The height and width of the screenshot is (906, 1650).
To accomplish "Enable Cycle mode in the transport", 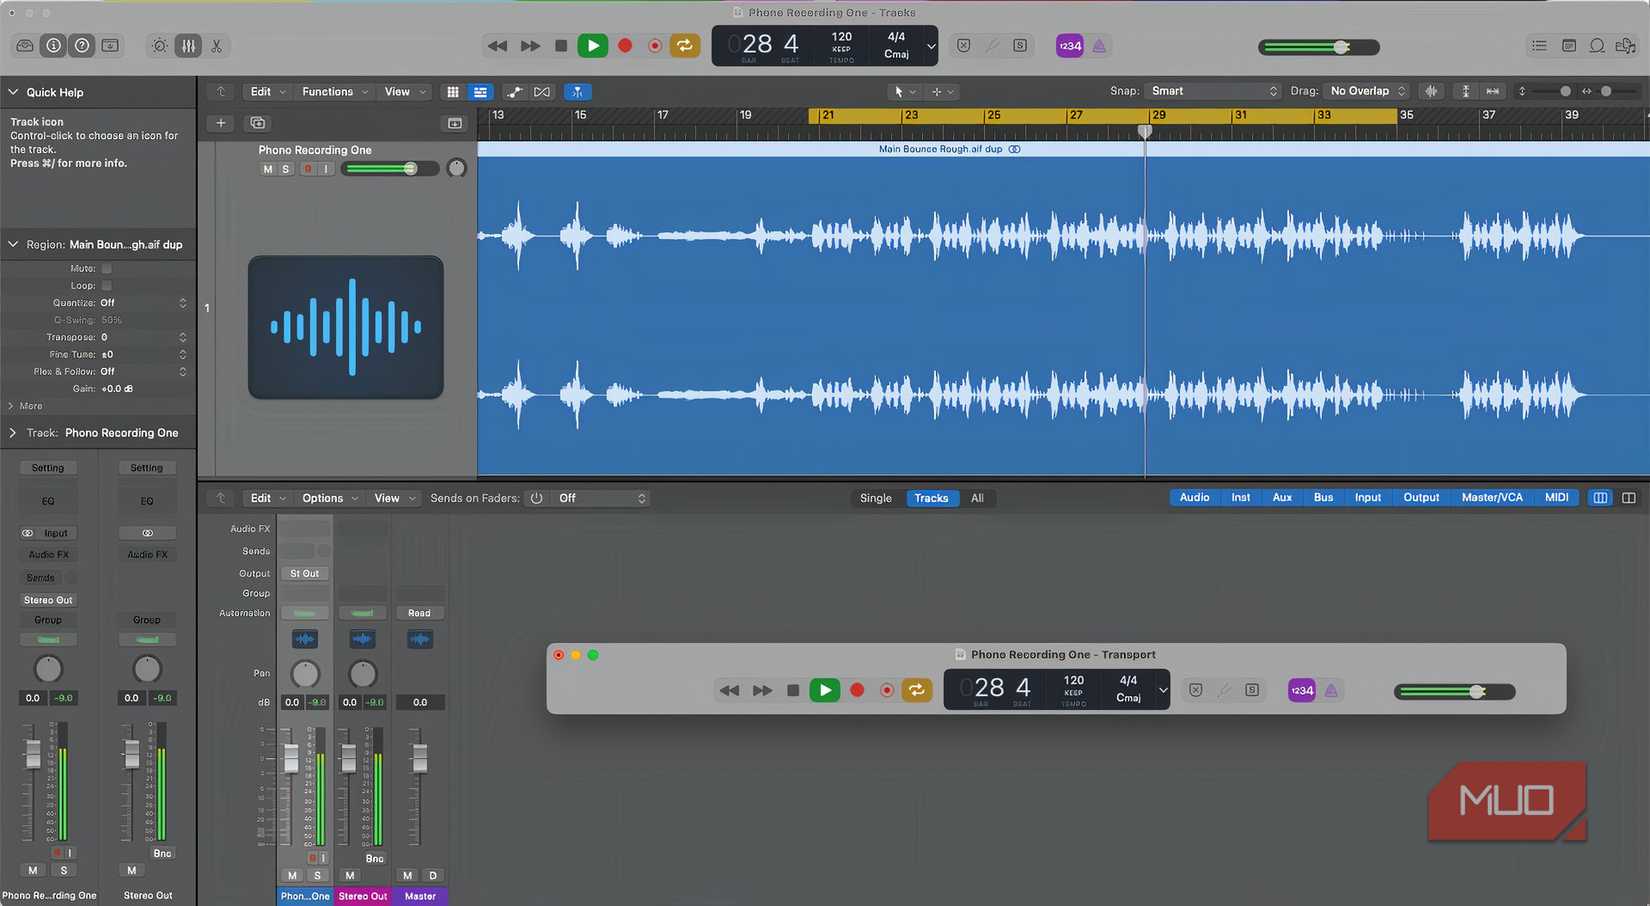I will 685,45.
